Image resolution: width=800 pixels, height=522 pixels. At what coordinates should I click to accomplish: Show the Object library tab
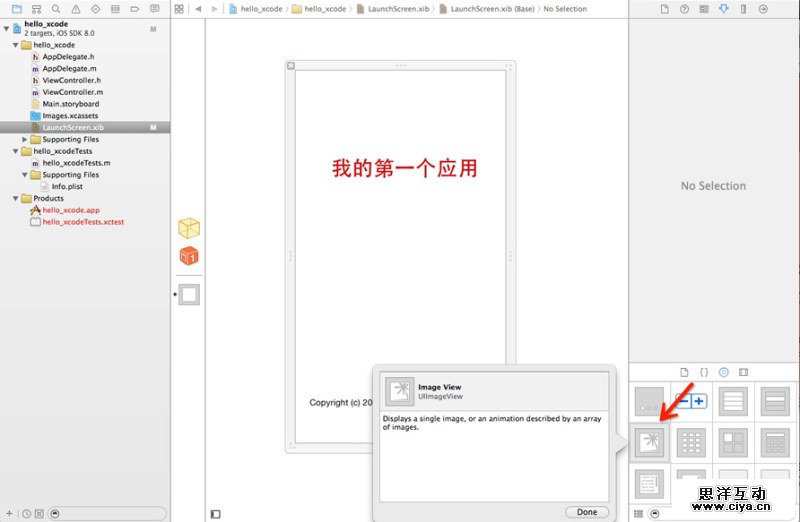724,371
